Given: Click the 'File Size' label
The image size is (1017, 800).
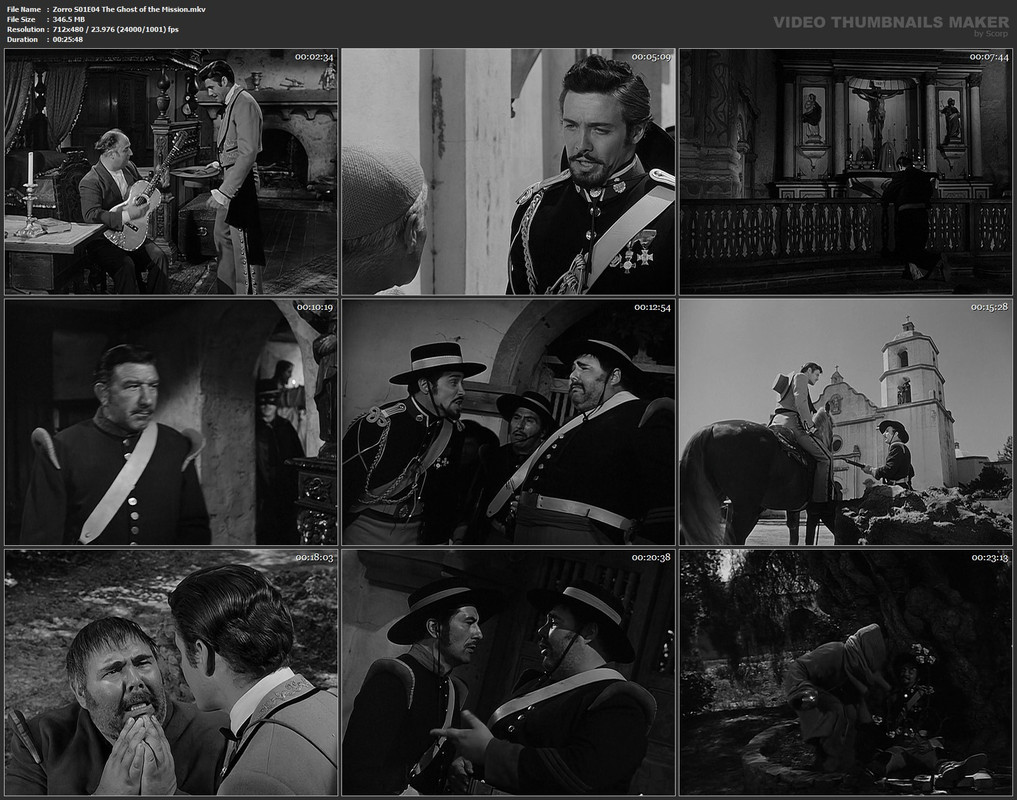Looking at the screenshot, I should coord(21,19).
